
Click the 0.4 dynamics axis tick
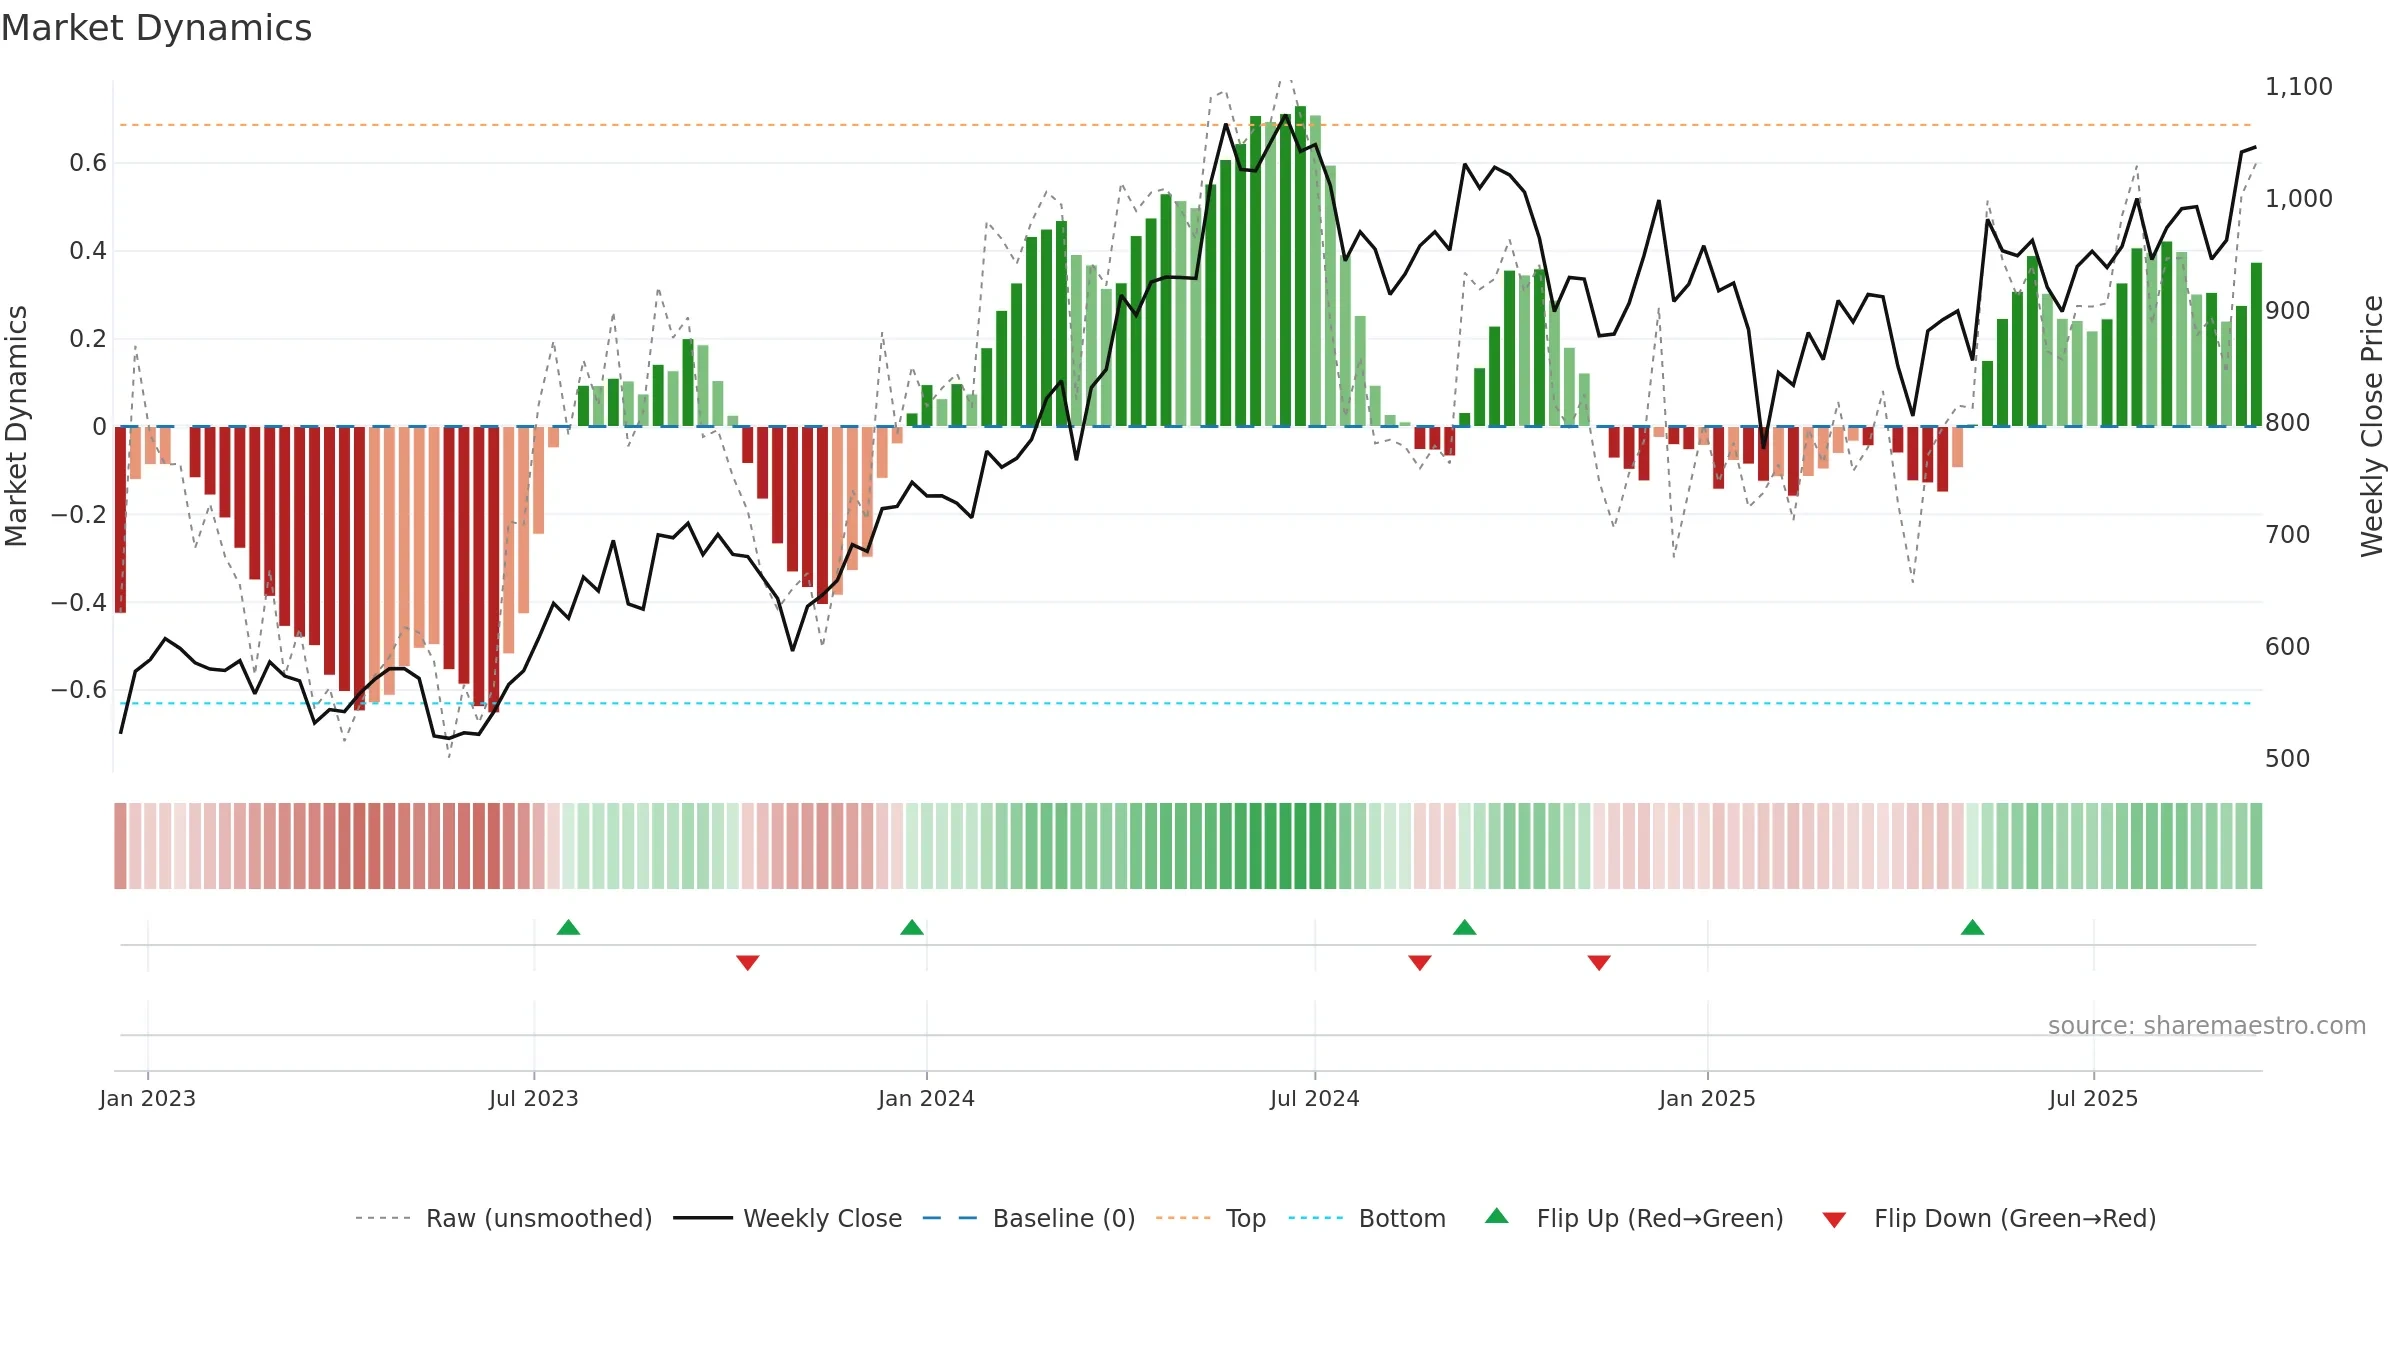[88, 251]
